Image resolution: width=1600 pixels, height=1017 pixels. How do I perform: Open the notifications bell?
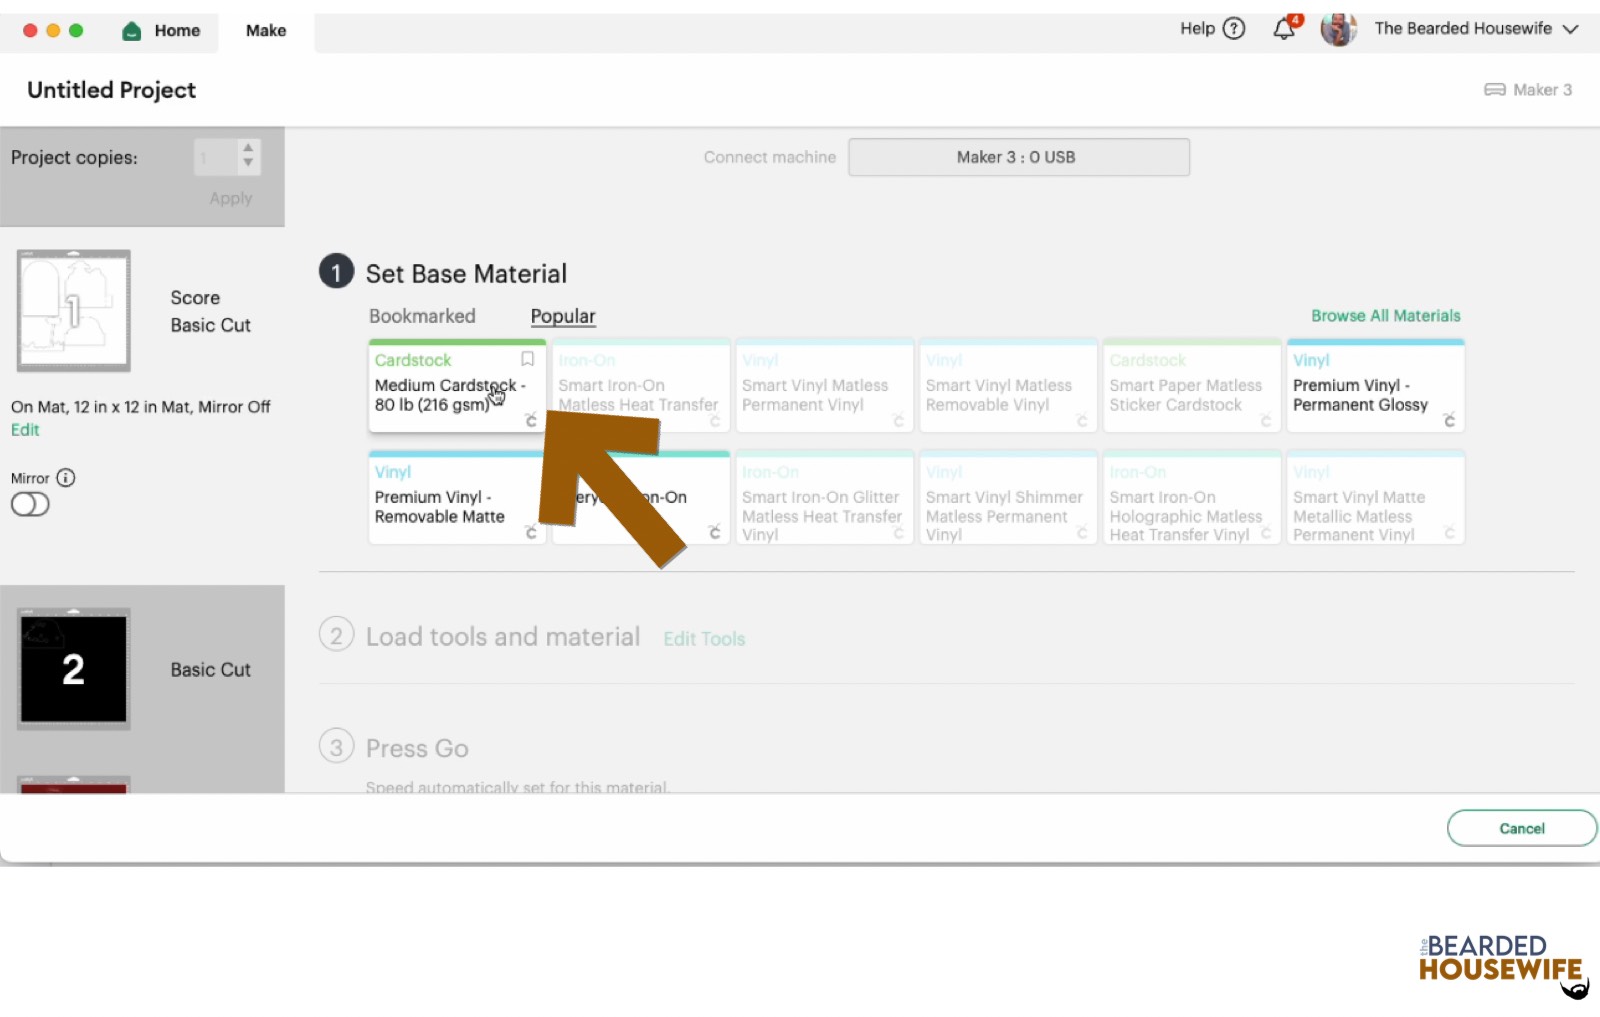pyautogui.click(x=1285, y=28)
